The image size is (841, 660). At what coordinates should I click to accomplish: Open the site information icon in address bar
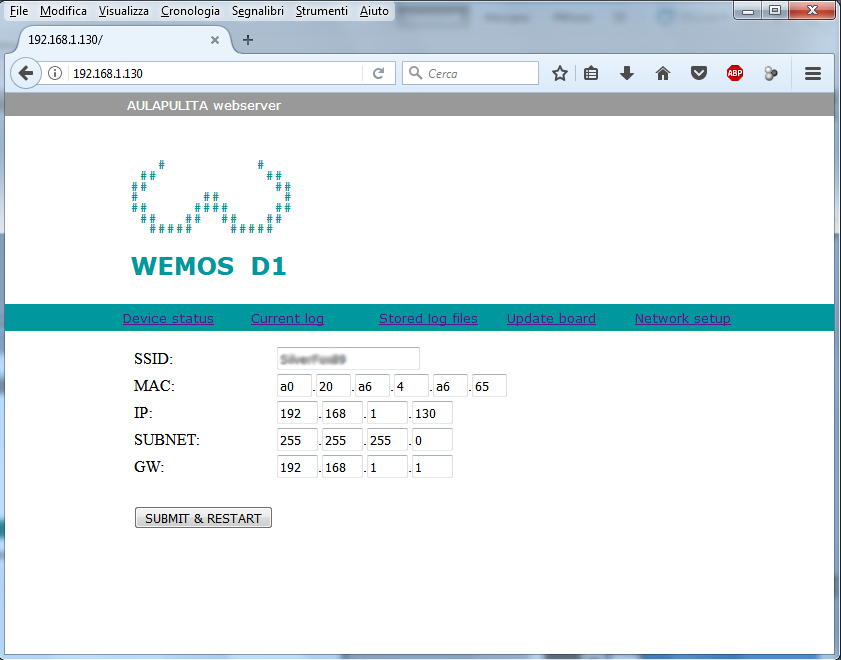pyautogui.click(x=55, y=73)
